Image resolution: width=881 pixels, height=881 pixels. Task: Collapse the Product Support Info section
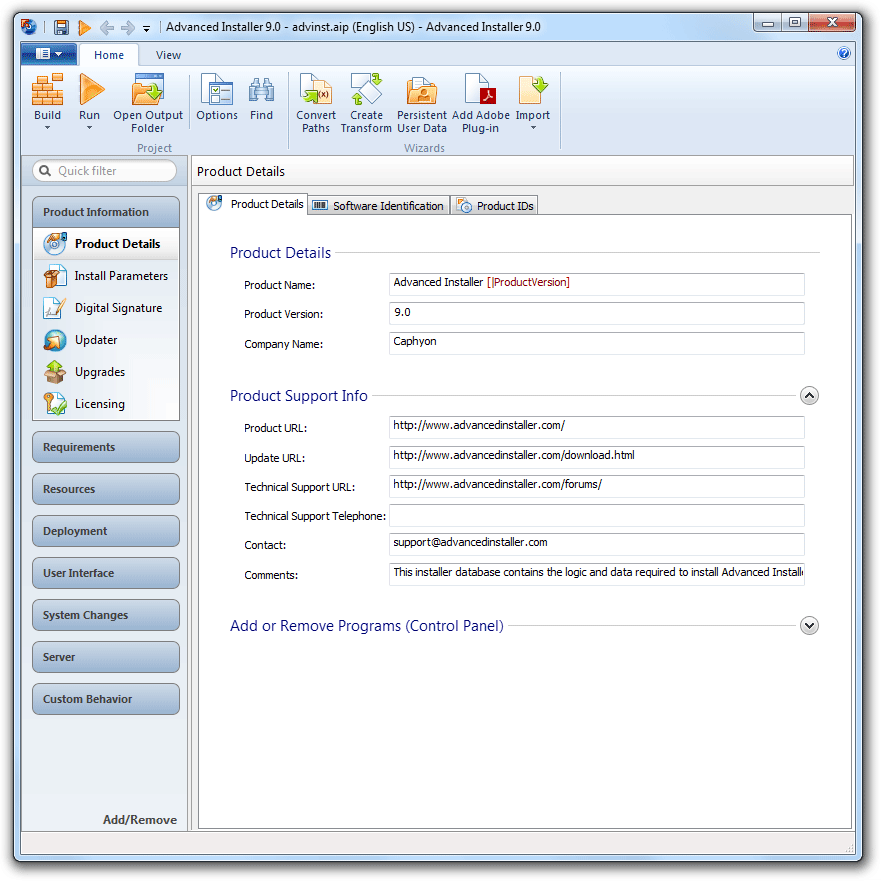pos(809,396)
